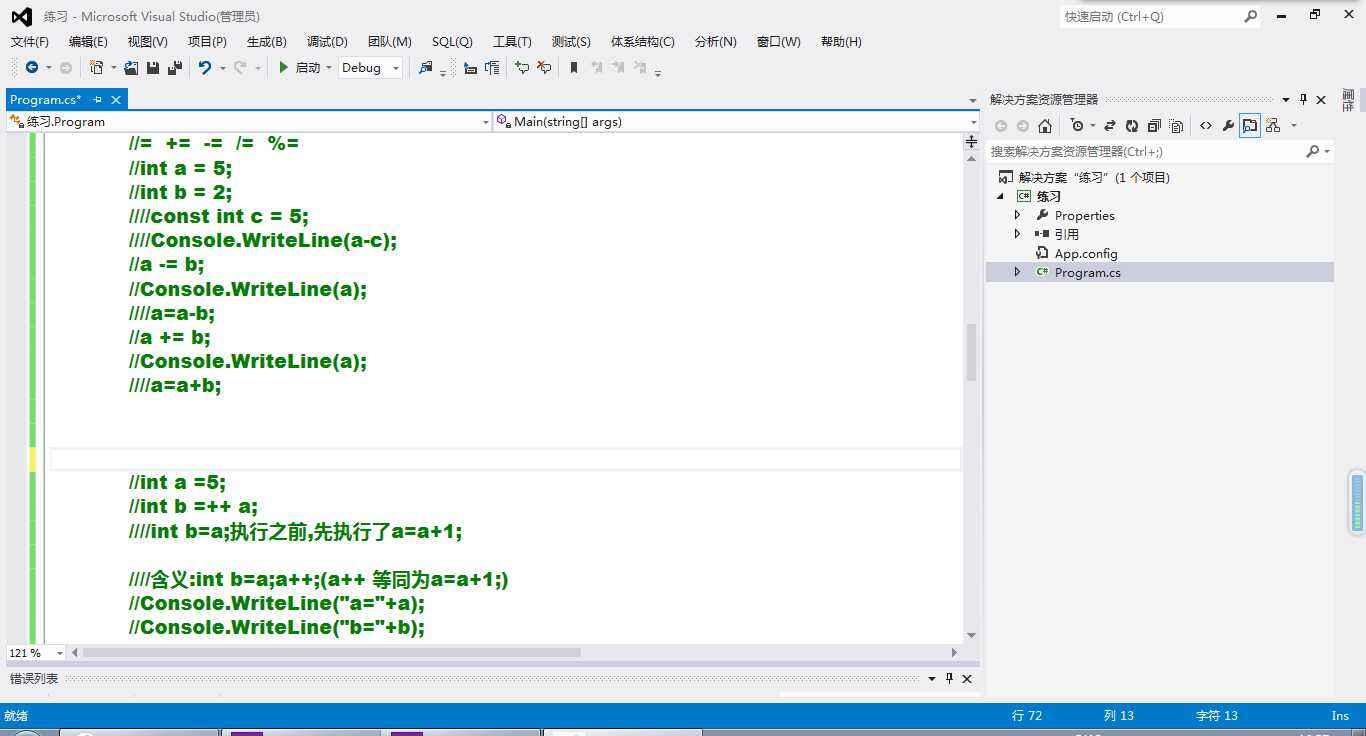The image size is (1366, 736).
Task: Open the 编辑(E) menu
Action: (x=88, y=41)
